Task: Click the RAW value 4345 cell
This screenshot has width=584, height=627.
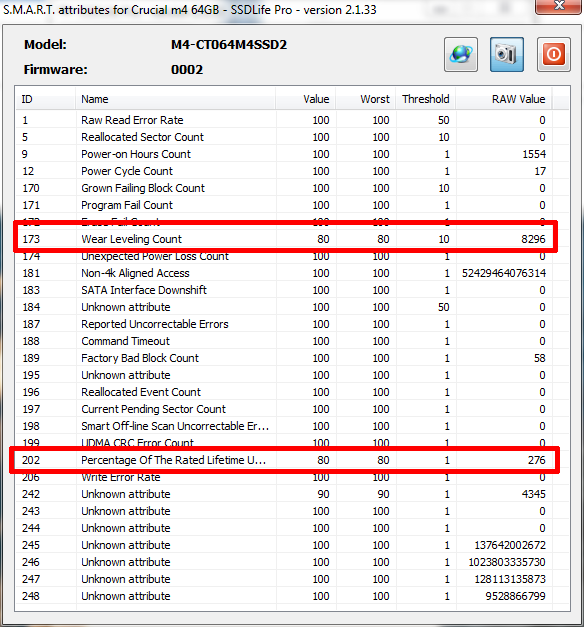Action: point(534,494)
